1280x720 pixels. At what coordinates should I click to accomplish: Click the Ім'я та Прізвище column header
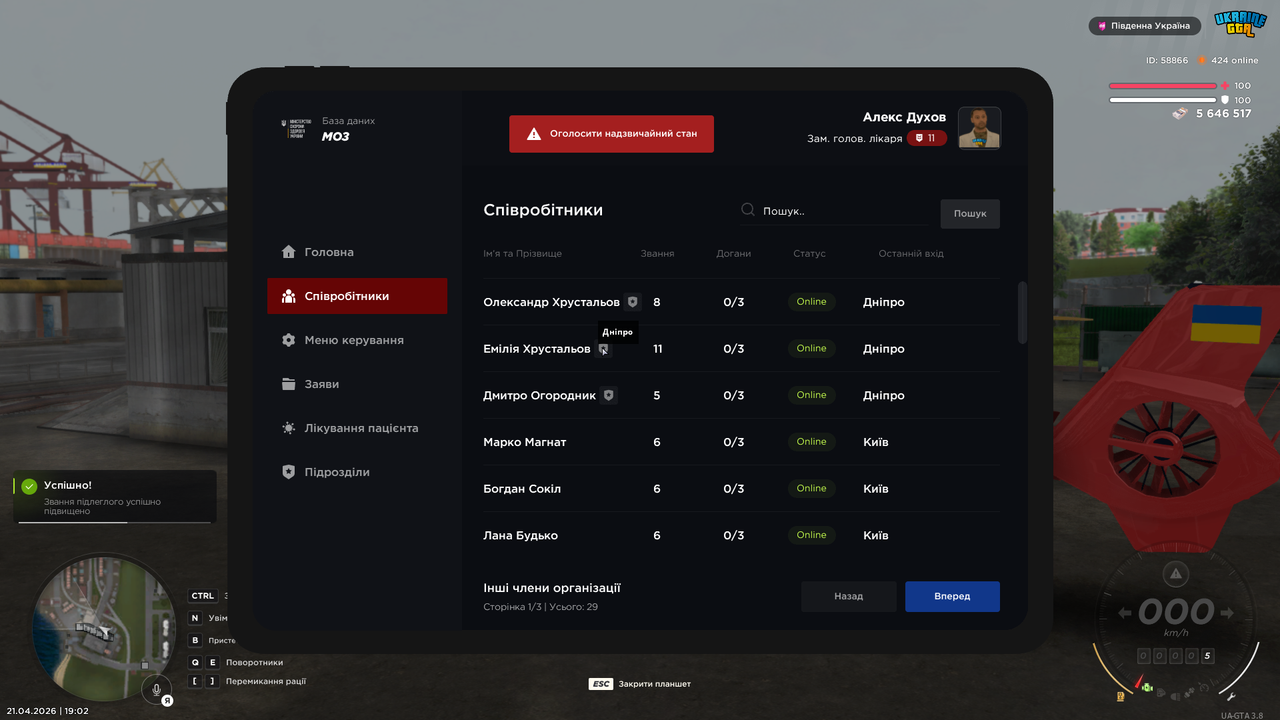pyautogui.click(x=523, y=254)
